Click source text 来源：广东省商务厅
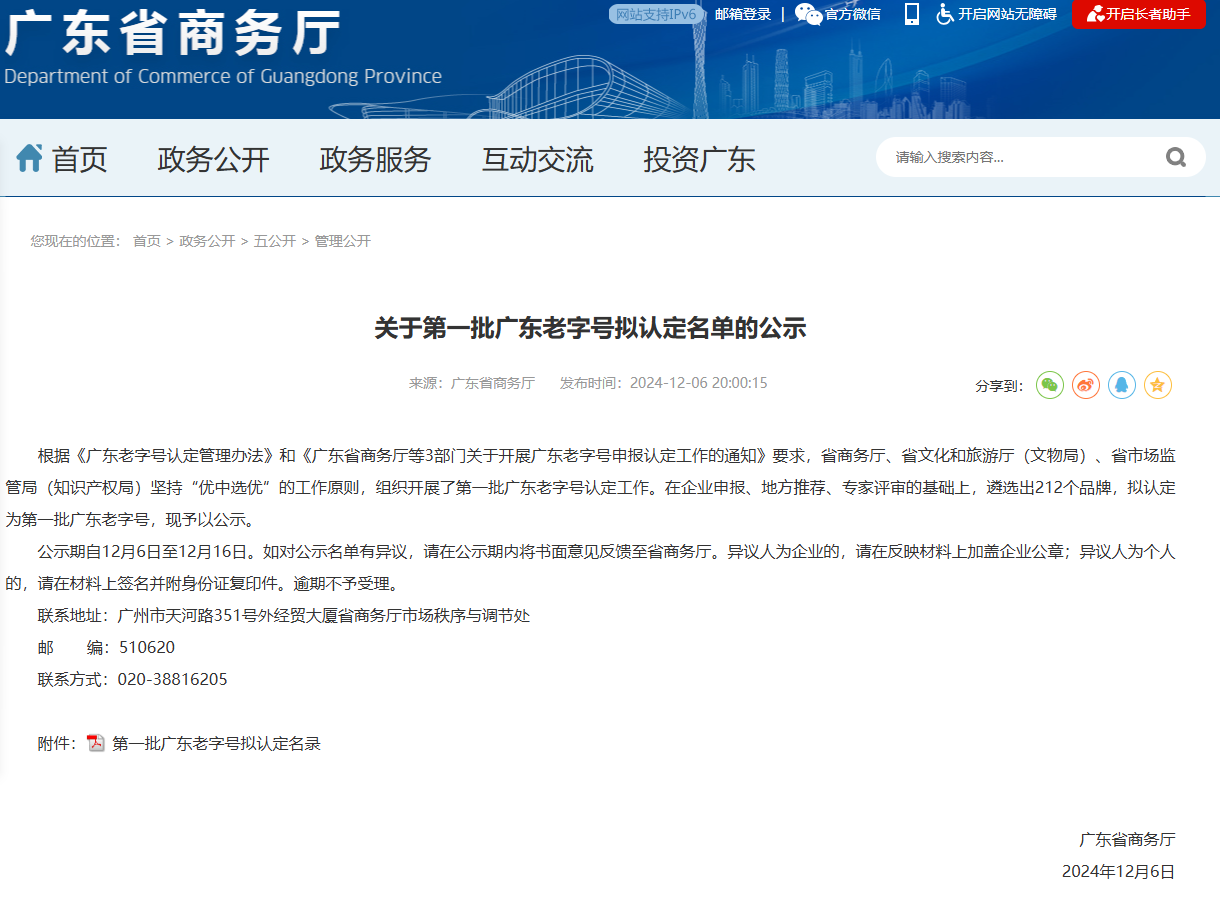 (x=472, y=383)
